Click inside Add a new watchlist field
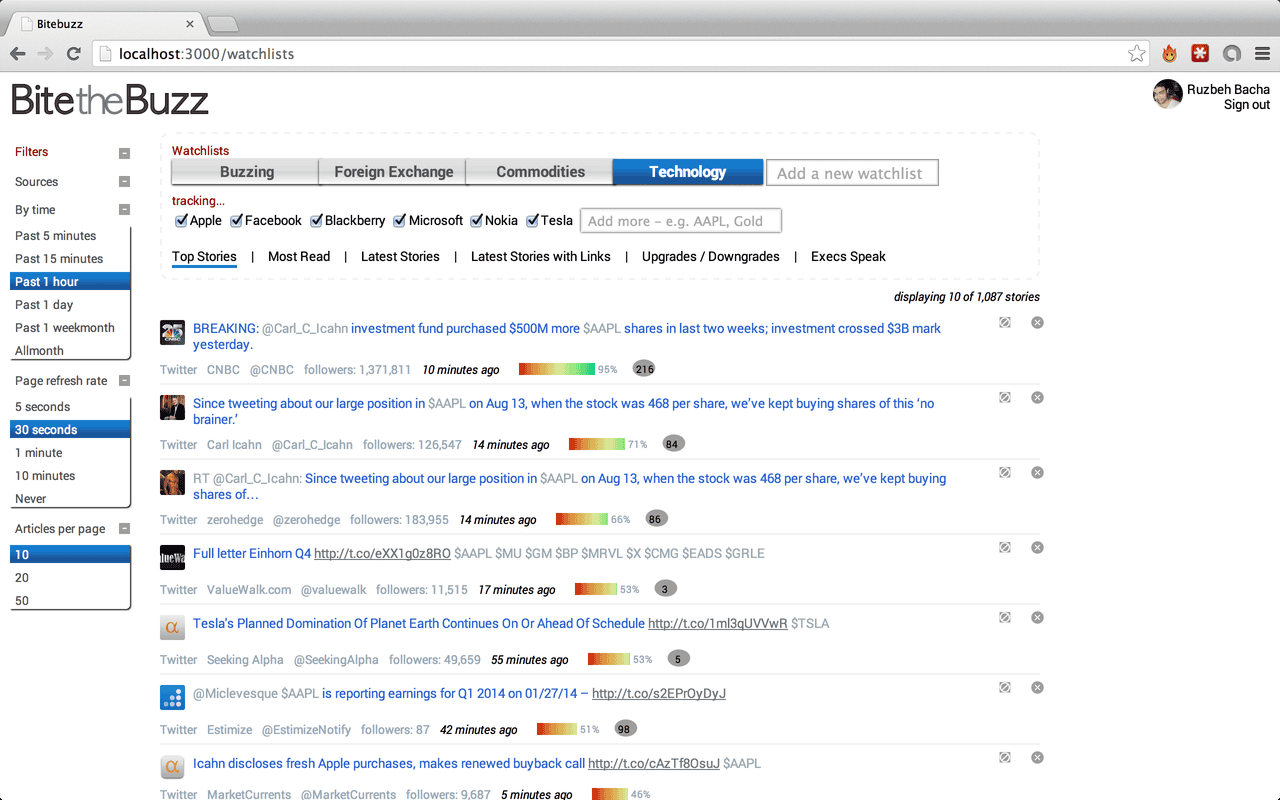1280x800 pixels. pyautogui.click(x=852, y=173)
